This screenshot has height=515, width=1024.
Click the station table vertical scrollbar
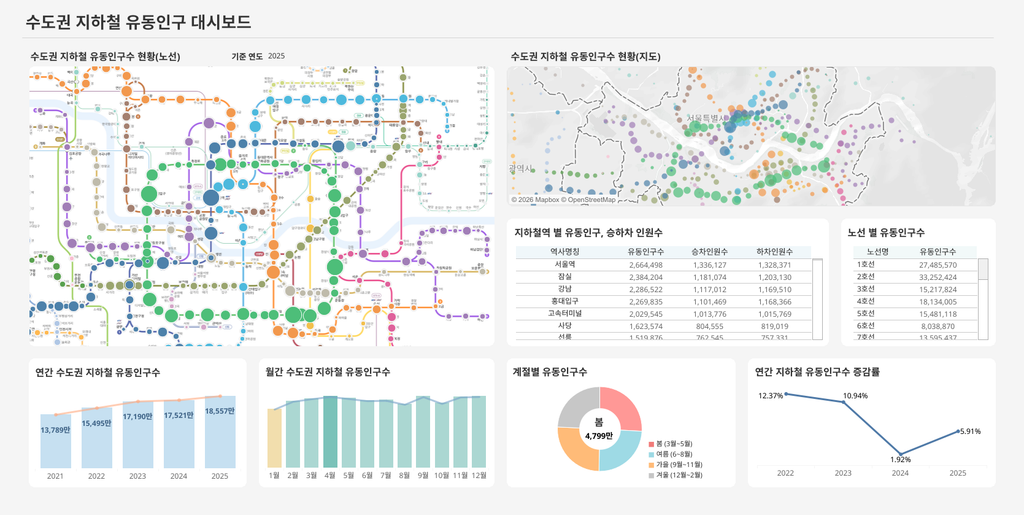(817, 298)
